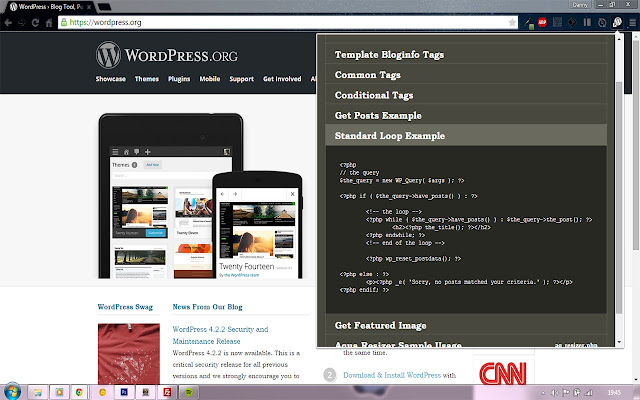Click the volume speaker tray icon
This screenshot has width=640, height=400.
555,393
